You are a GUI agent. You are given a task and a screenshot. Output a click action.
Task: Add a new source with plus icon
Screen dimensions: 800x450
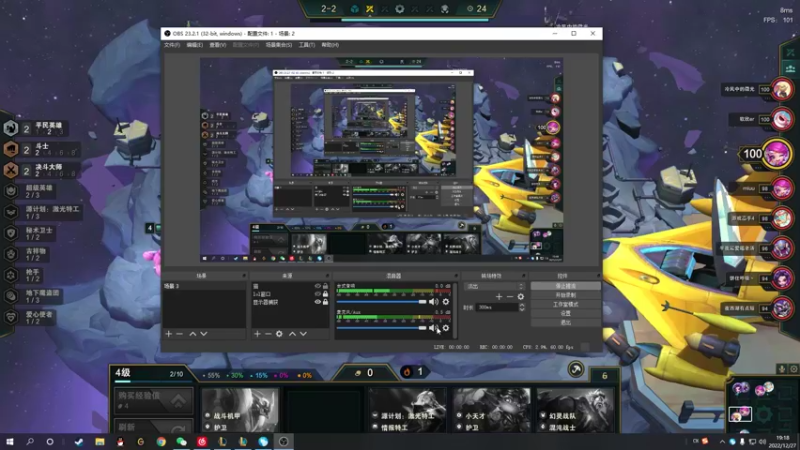[257, 334]
